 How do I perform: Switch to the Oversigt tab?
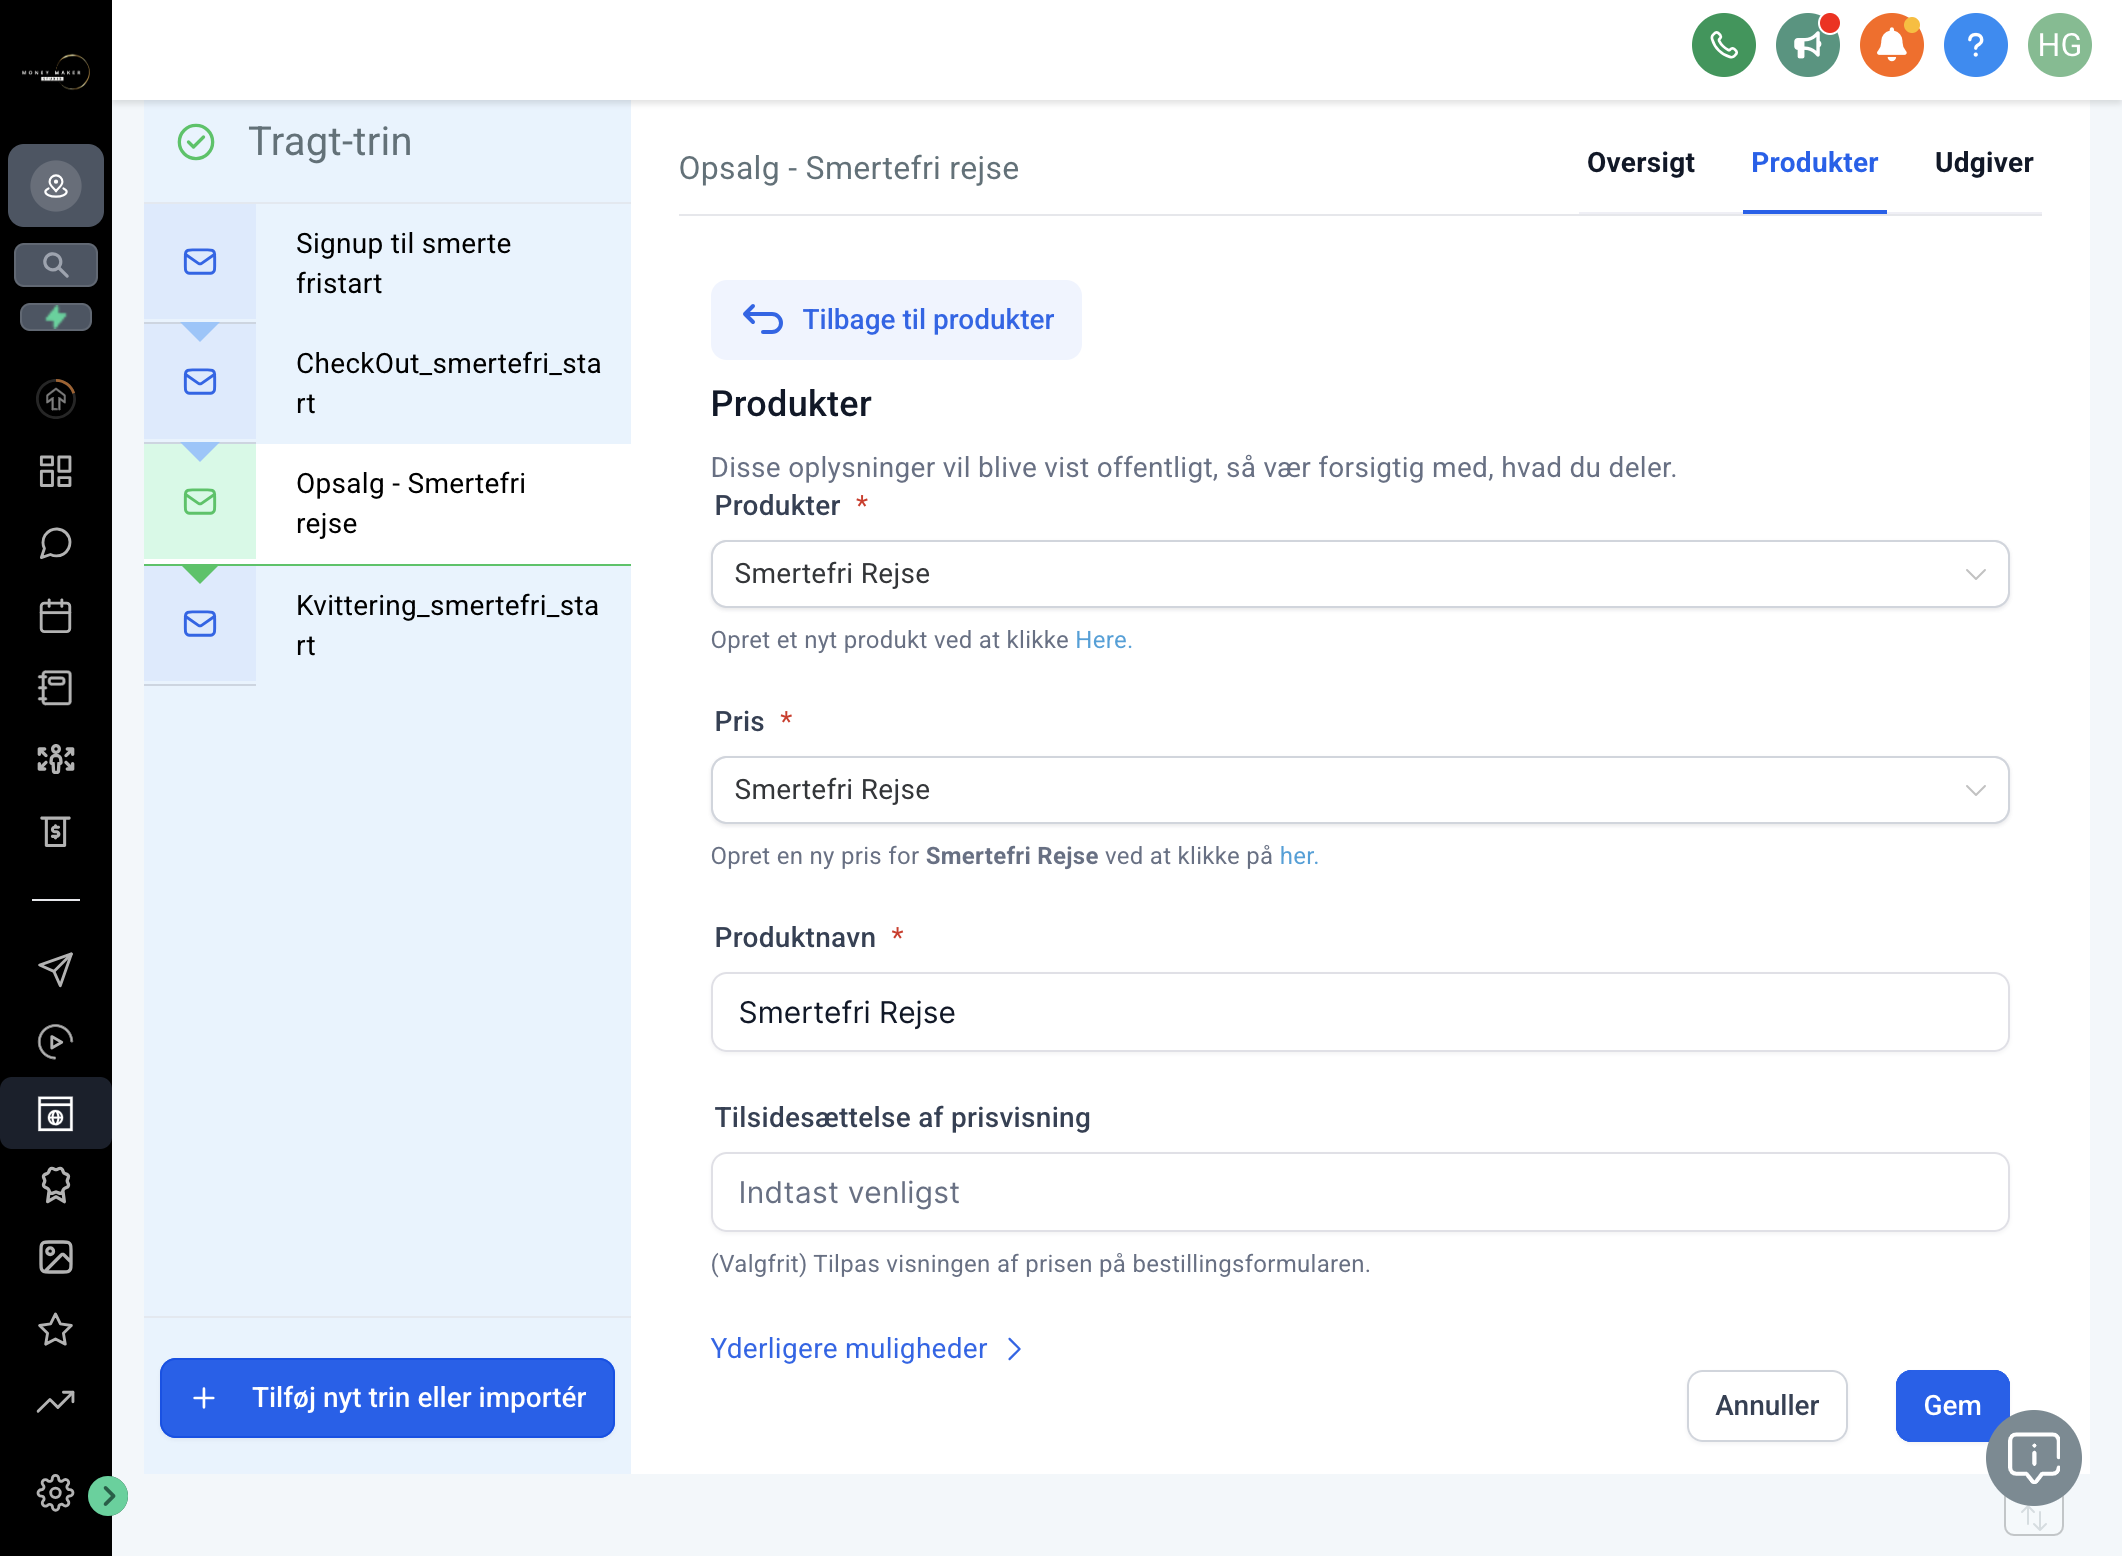point(1640,163)
